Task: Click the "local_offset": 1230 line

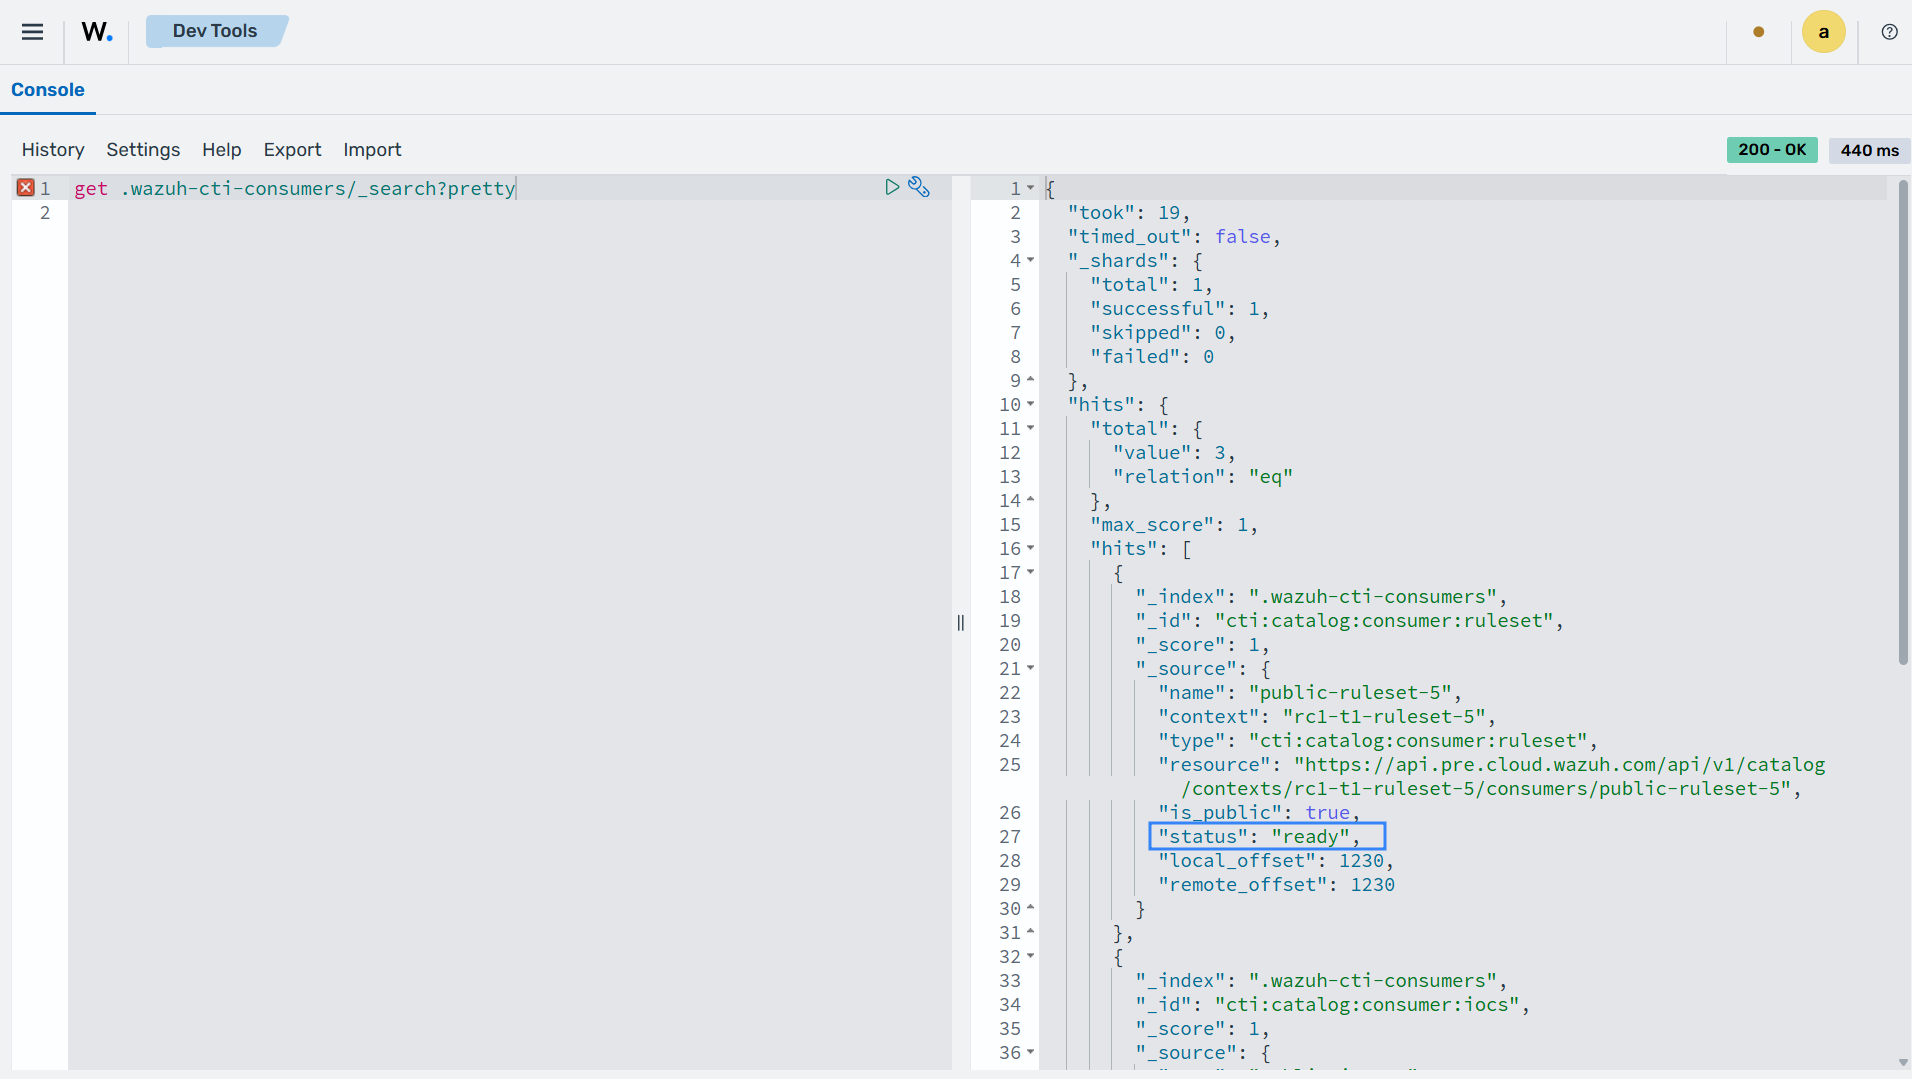Action: click(x=1275, y=860)
